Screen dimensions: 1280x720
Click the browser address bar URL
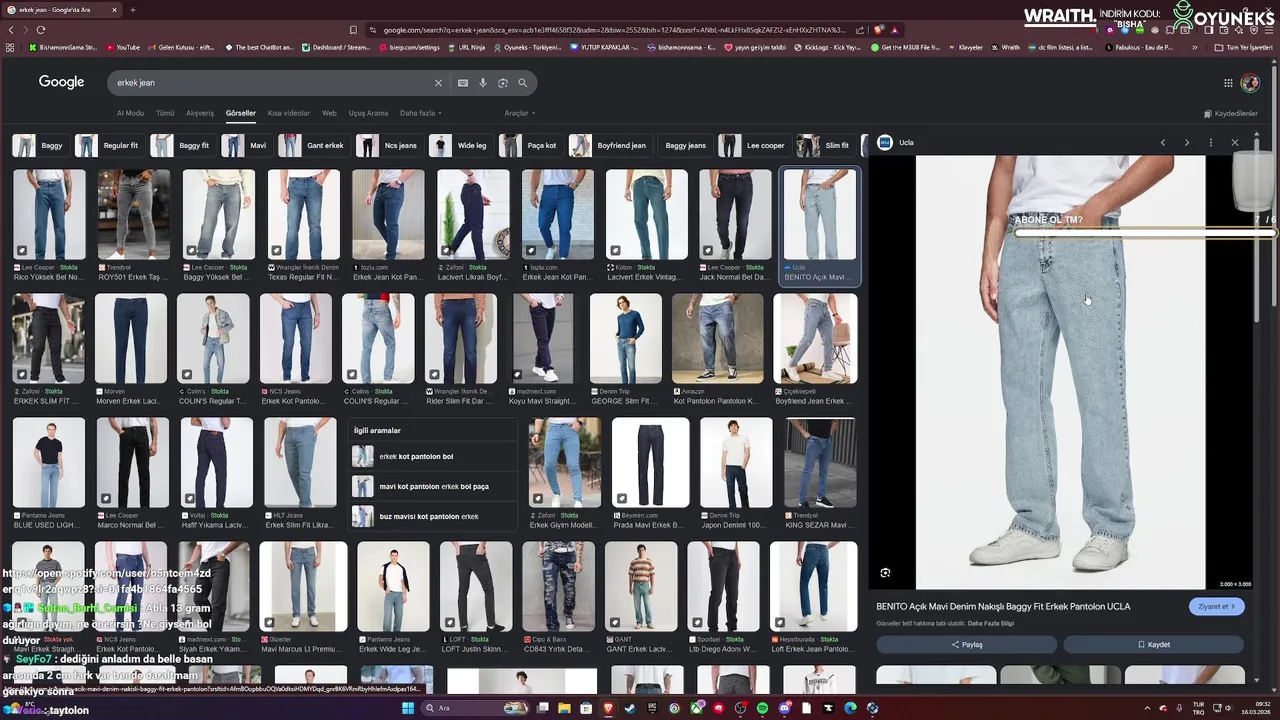[x=615, y=30]
